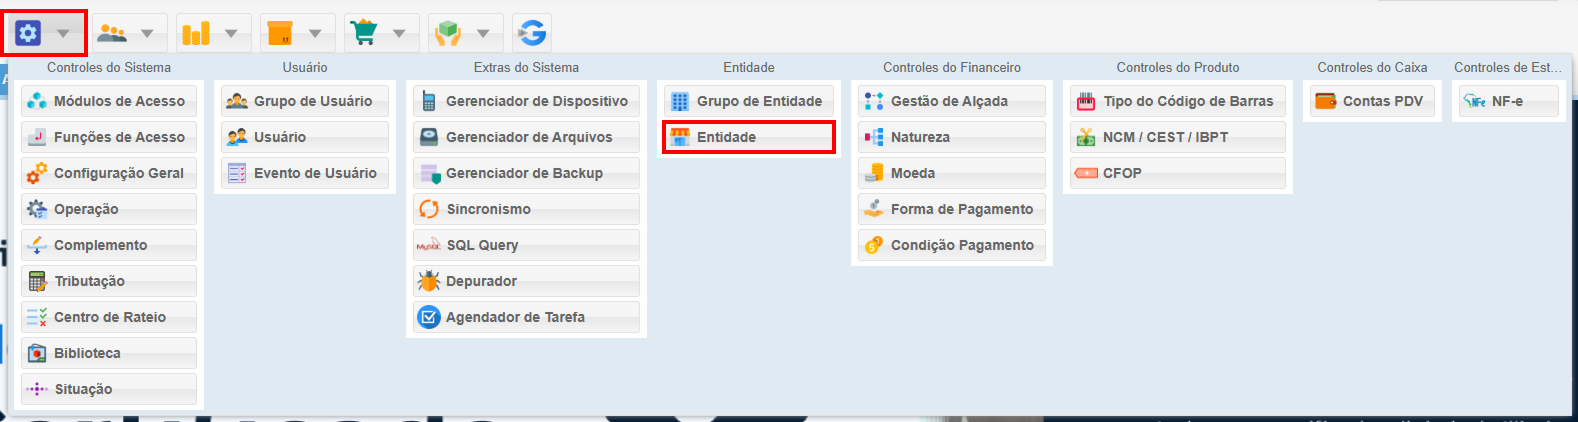
Task: Click the Controles do Produto column header
Action: point(1178,67)
